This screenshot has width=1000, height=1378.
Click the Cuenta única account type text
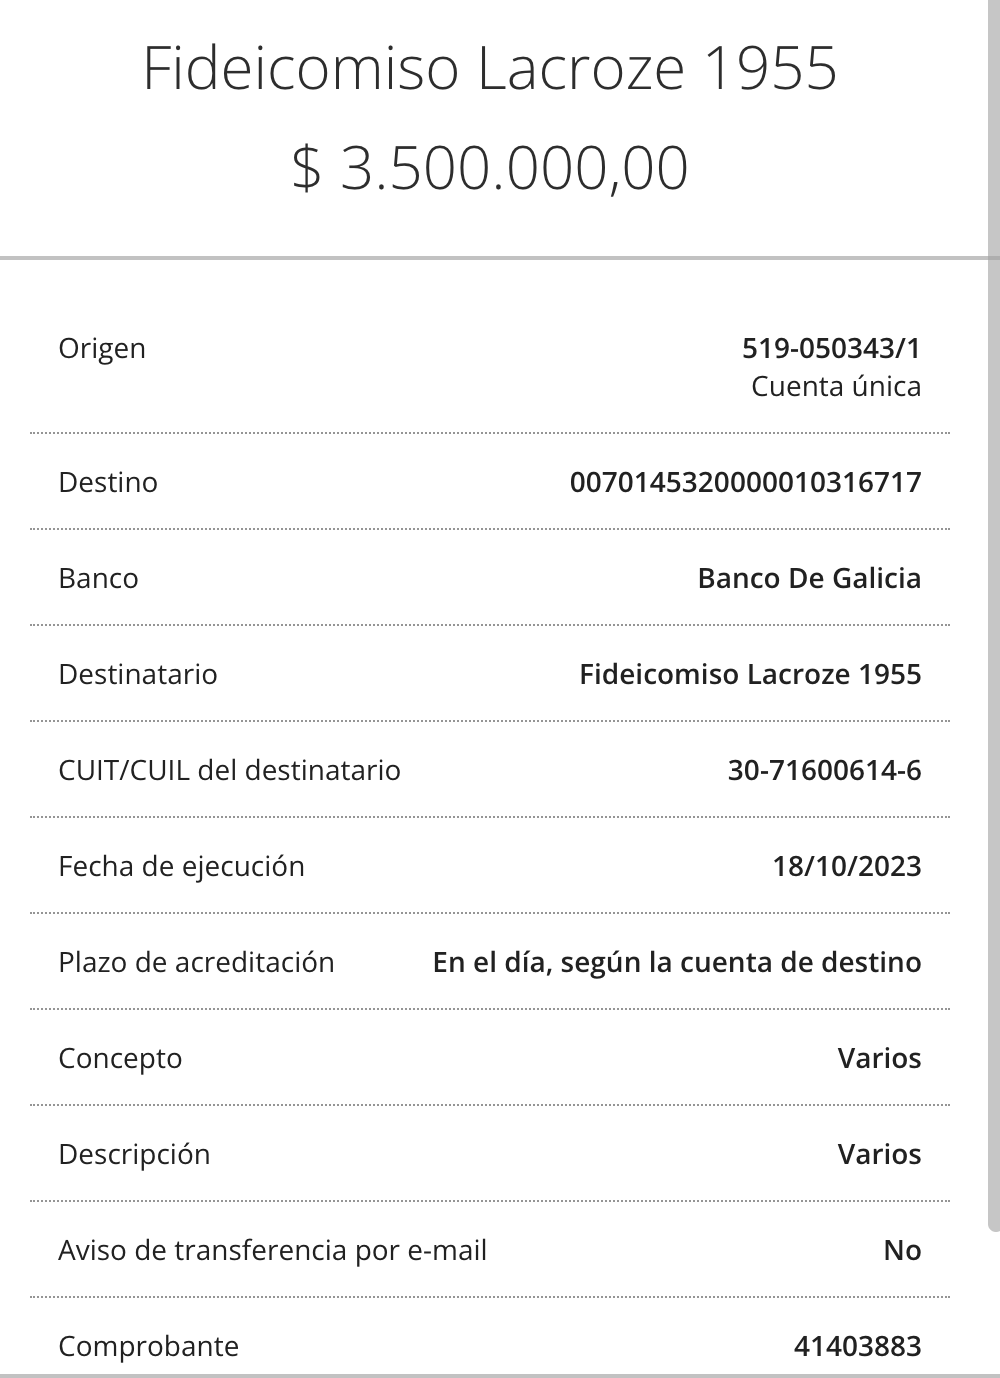(x=836, y=386)
